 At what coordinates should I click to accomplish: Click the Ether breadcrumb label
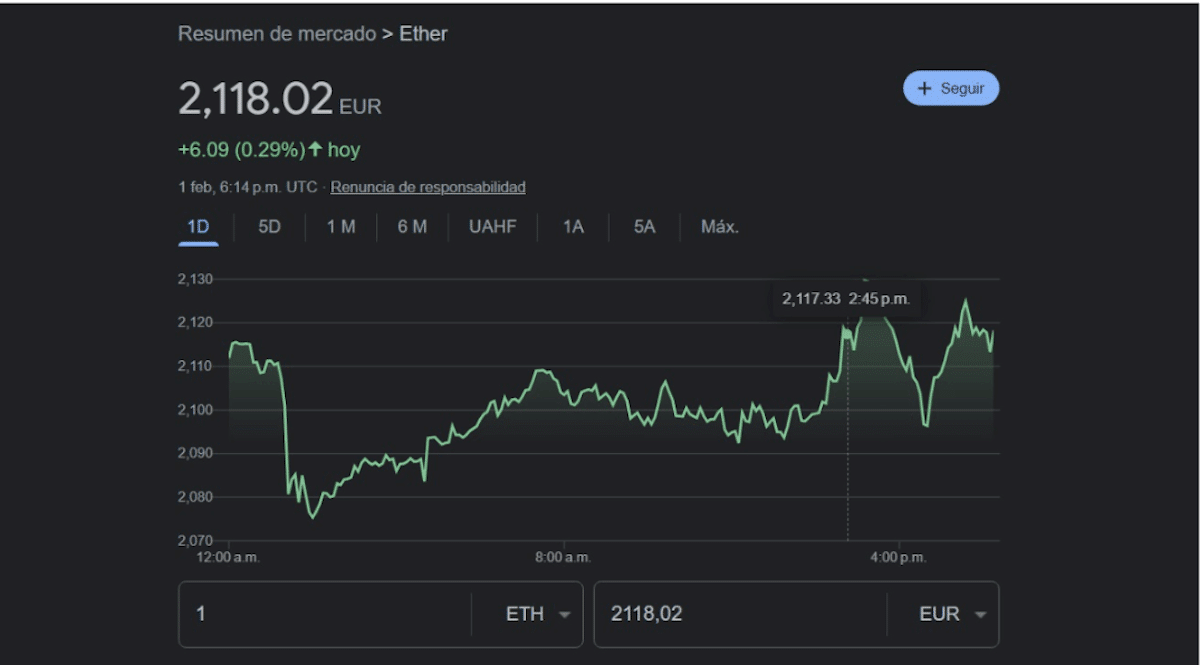[425, 33]
